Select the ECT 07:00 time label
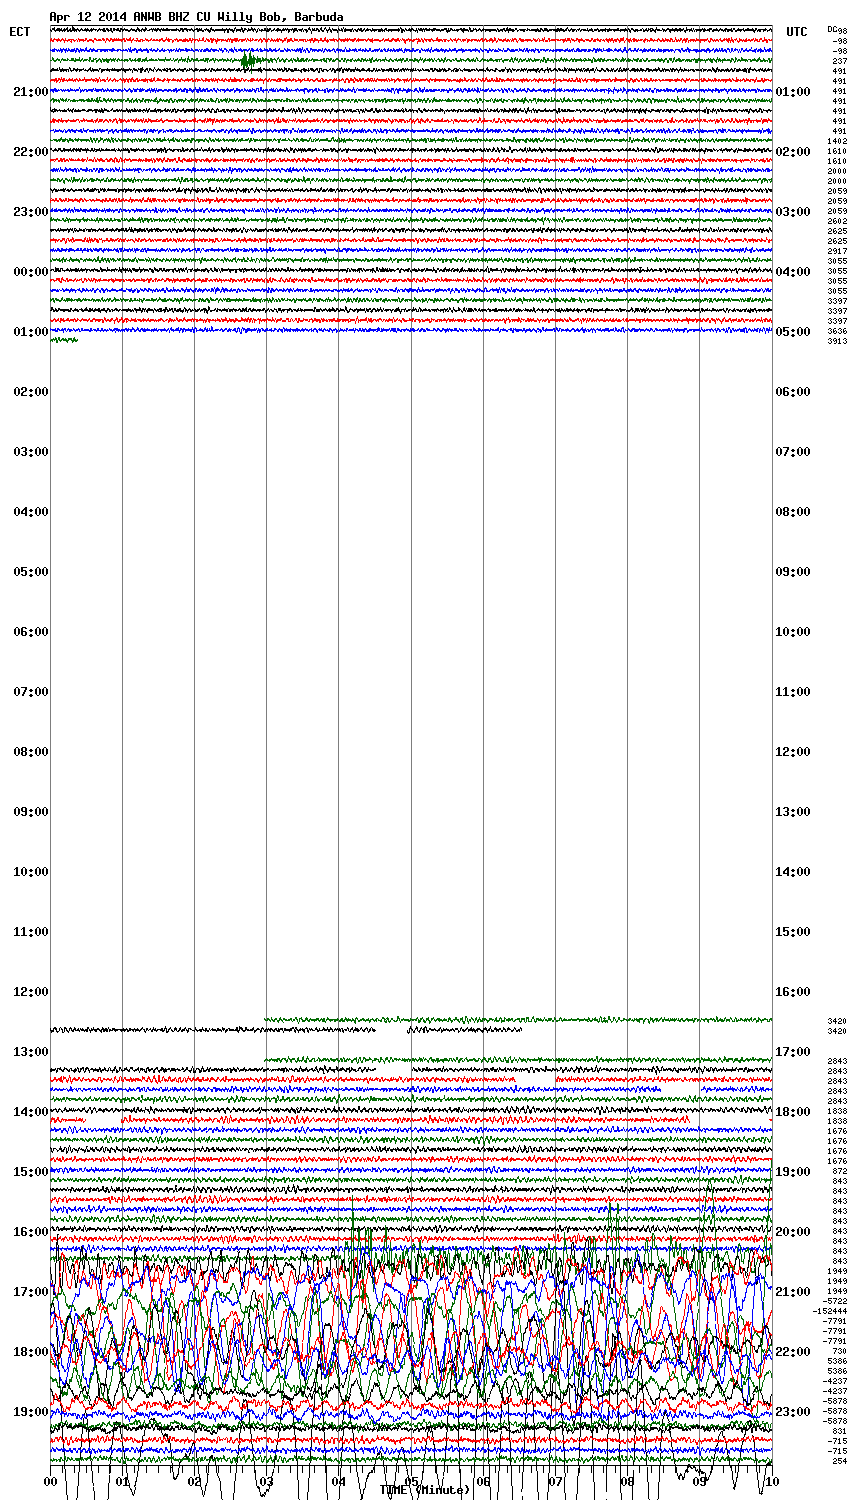 (31, 692)
